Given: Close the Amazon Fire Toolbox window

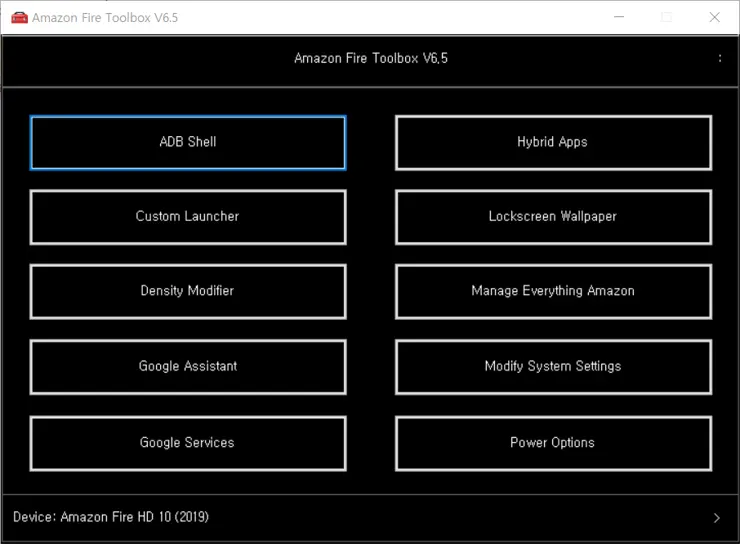Looking at the screenshot, I should [714, 17].
